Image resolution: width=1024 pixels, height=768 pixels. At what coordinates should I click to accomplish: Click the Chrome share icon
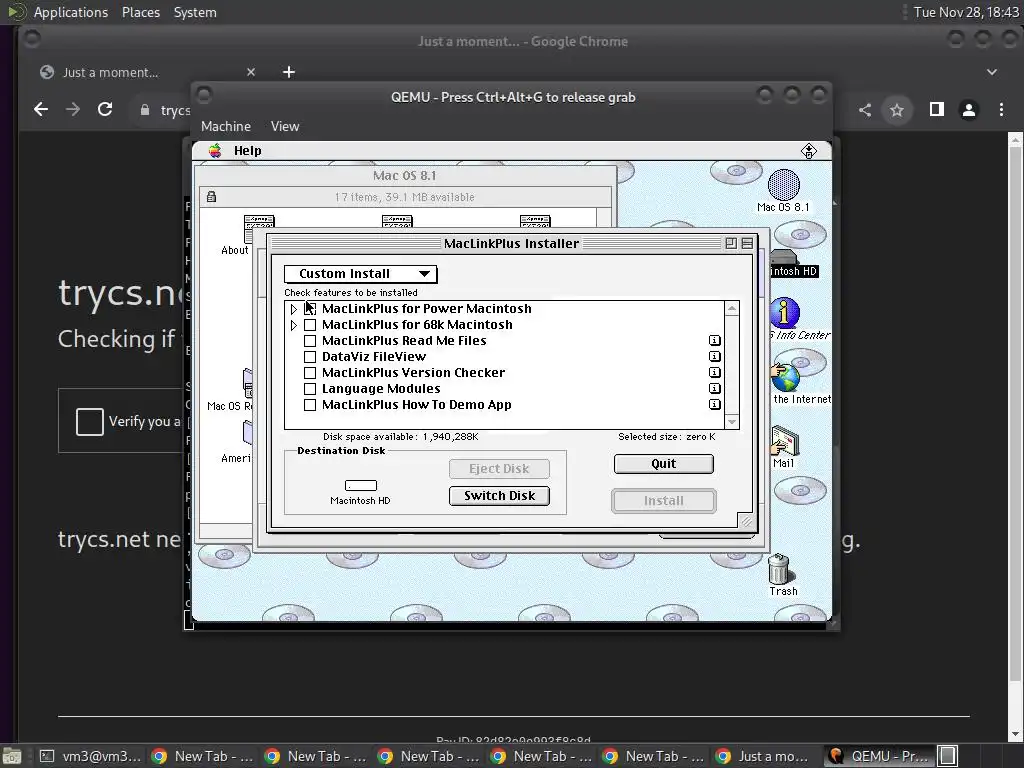(865, 110)
